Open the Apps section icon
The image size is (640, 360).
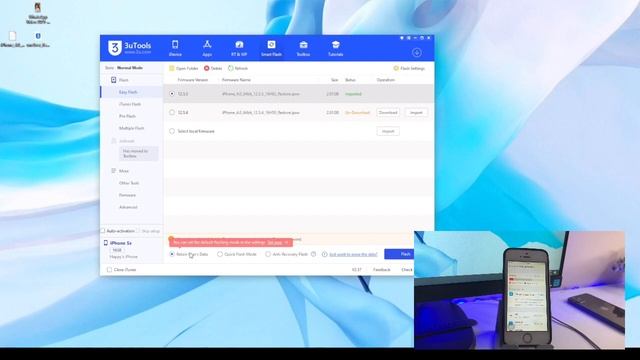click(x=207, y=44)
